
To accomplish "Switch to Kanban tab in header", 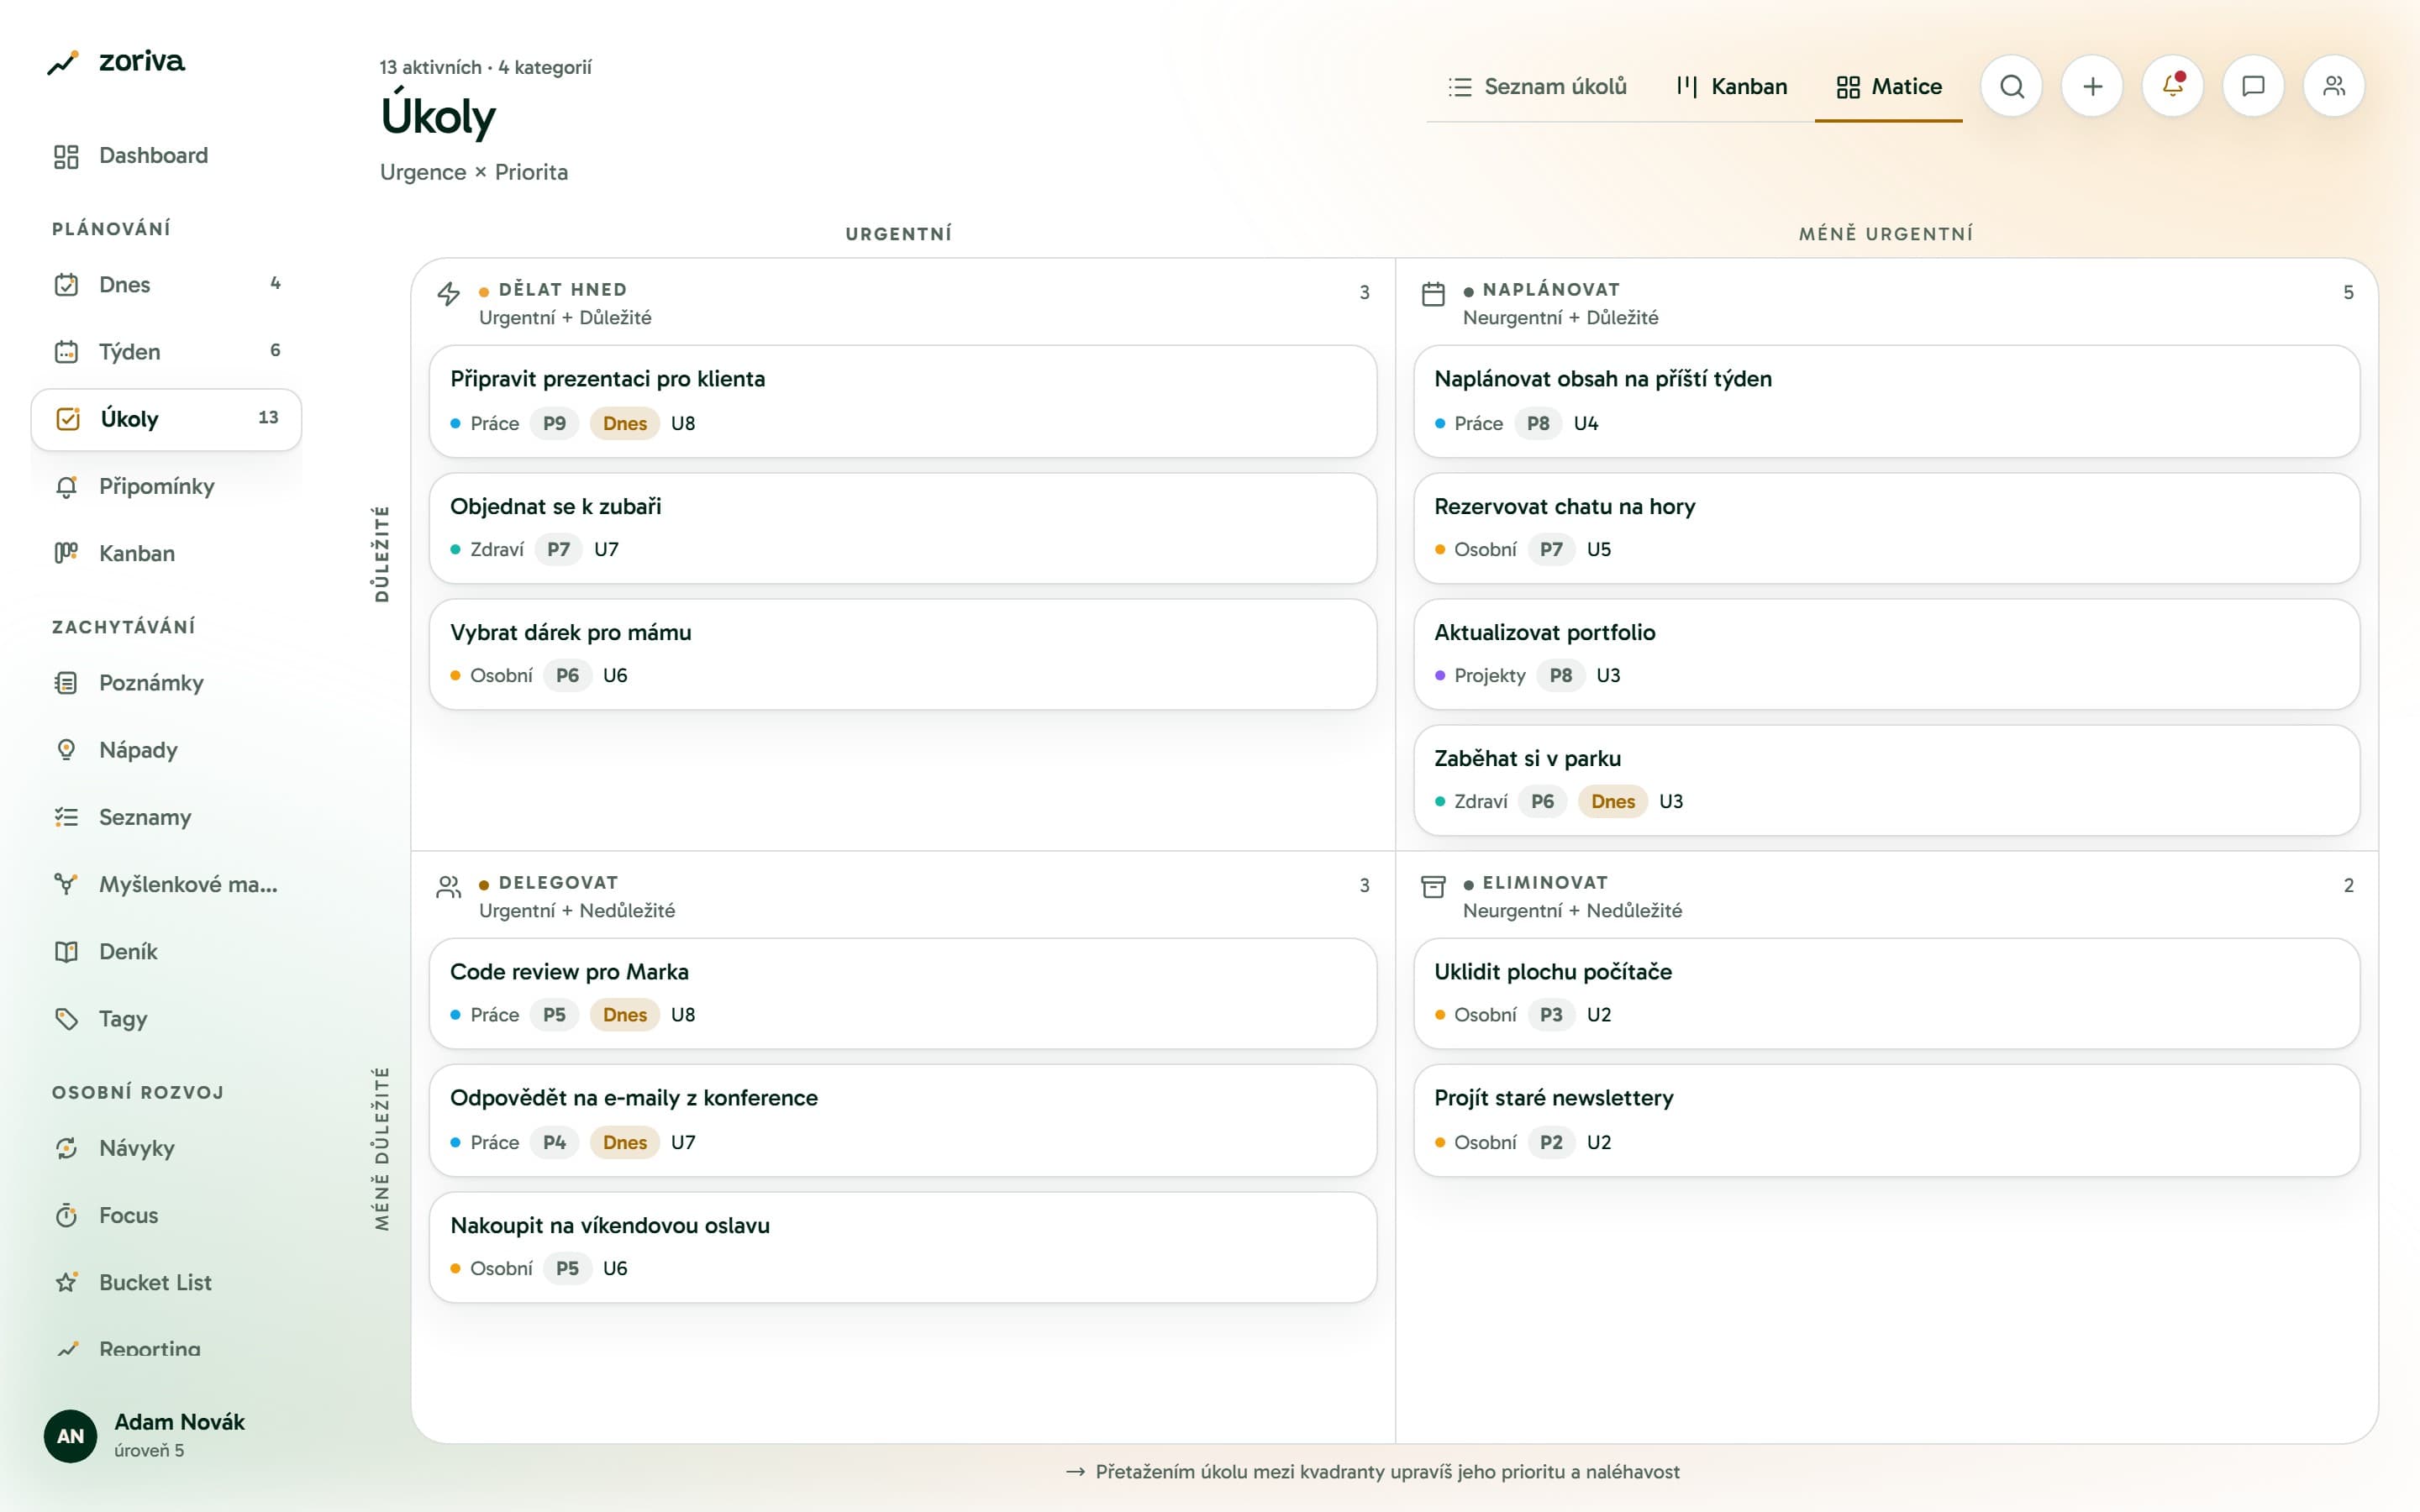I will point(1732,87).
